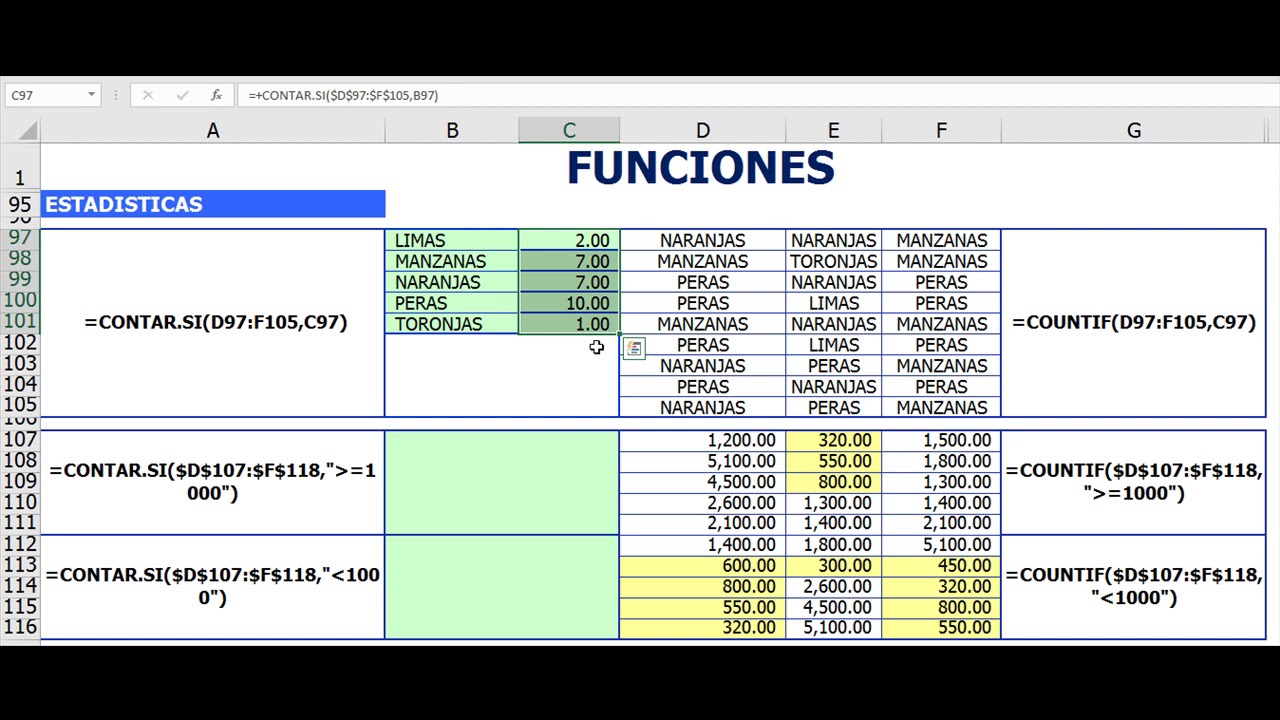Select column A header

(212, 130)
